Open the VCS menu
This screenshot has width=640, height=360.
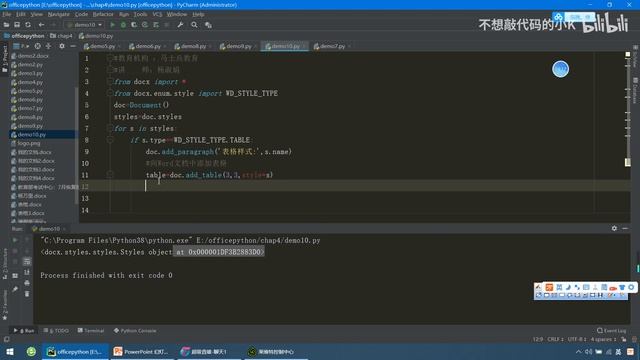click(157, 14)
